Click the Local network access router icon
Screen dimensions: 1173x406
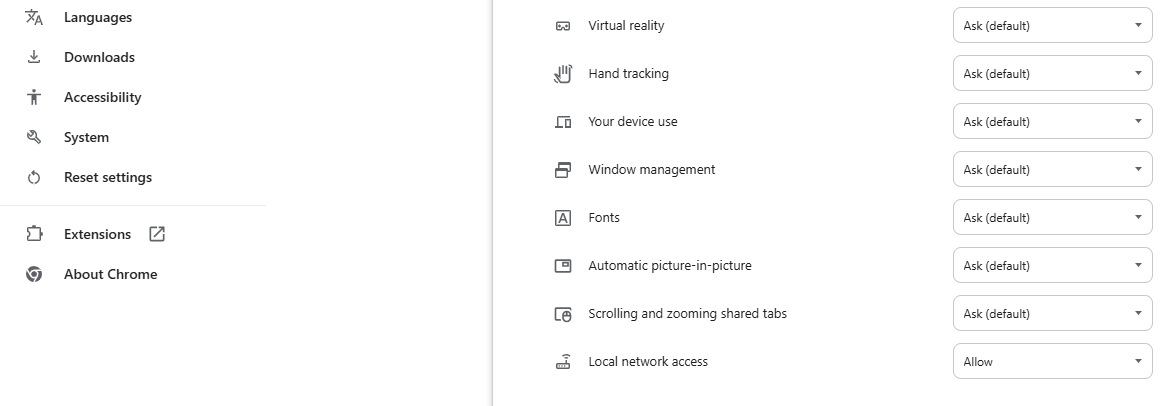pyautogui.click(x=563, y=362)
